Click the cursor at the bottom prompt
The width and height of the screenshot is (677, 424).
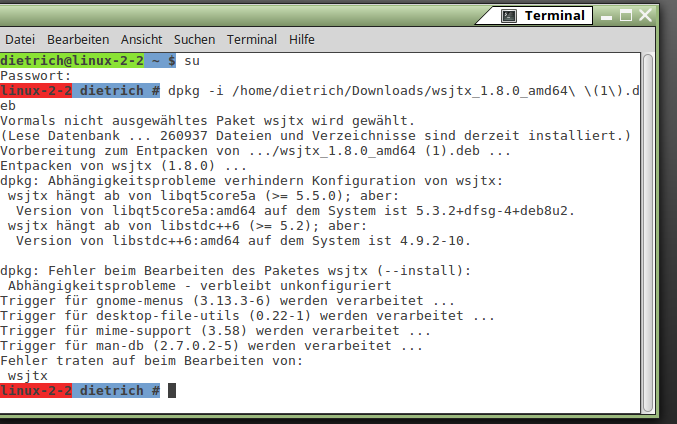172,391
